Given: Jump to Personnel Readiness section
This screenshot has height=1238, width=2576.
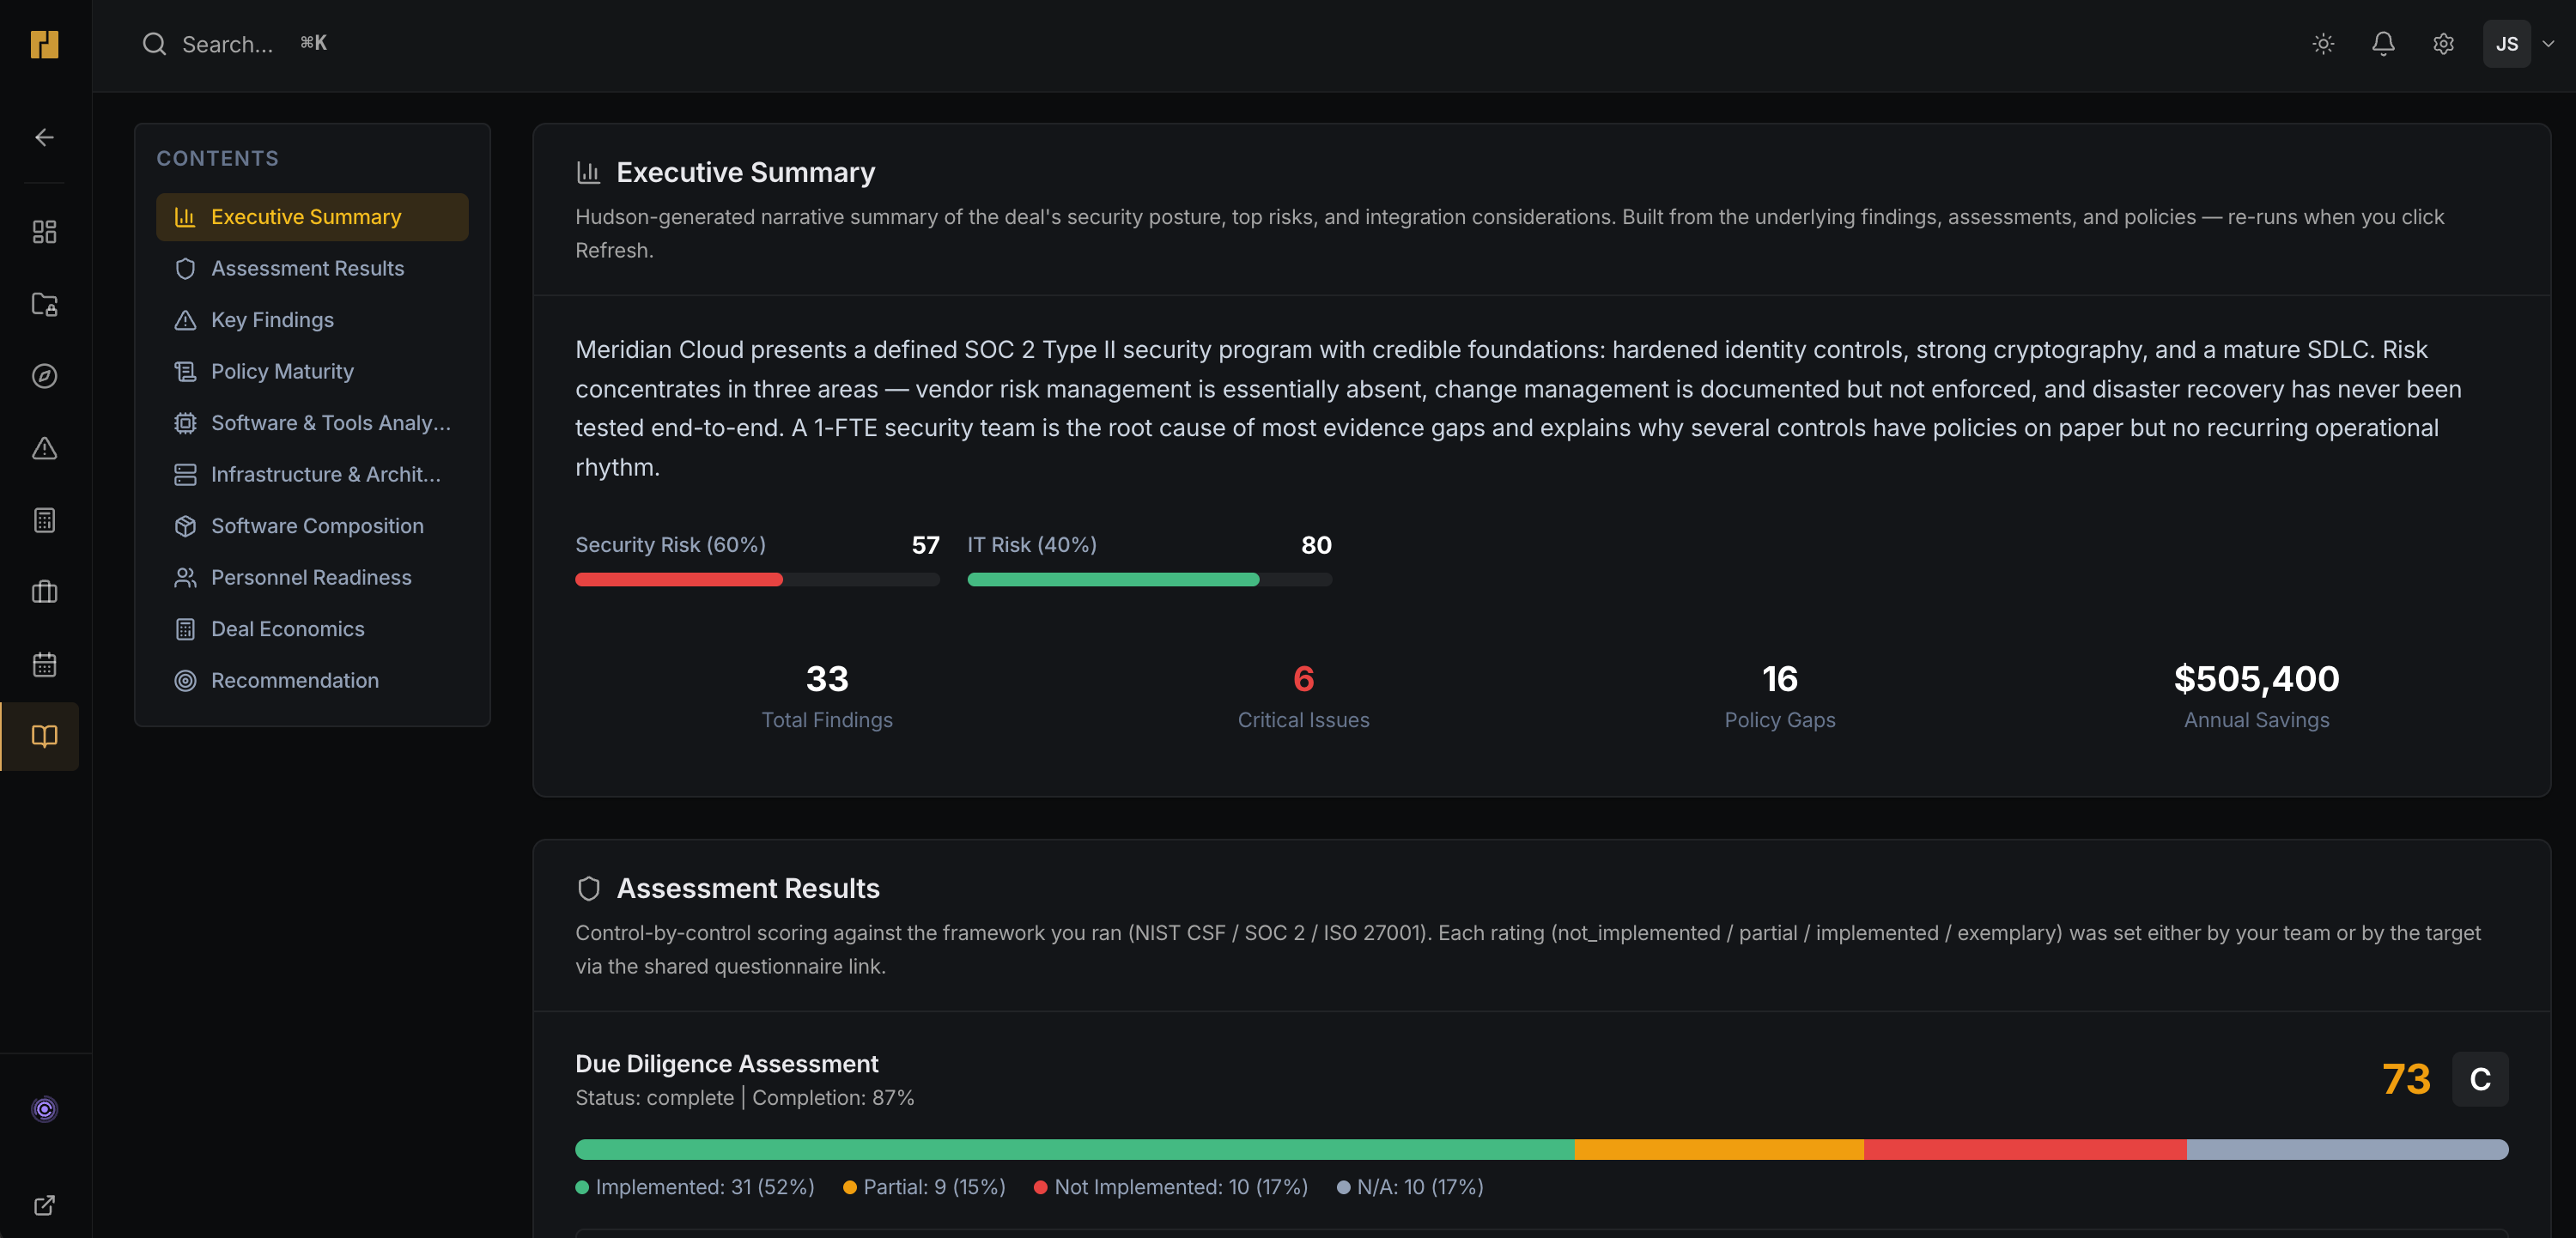Looking at the screenshot, I should [312, 577].
